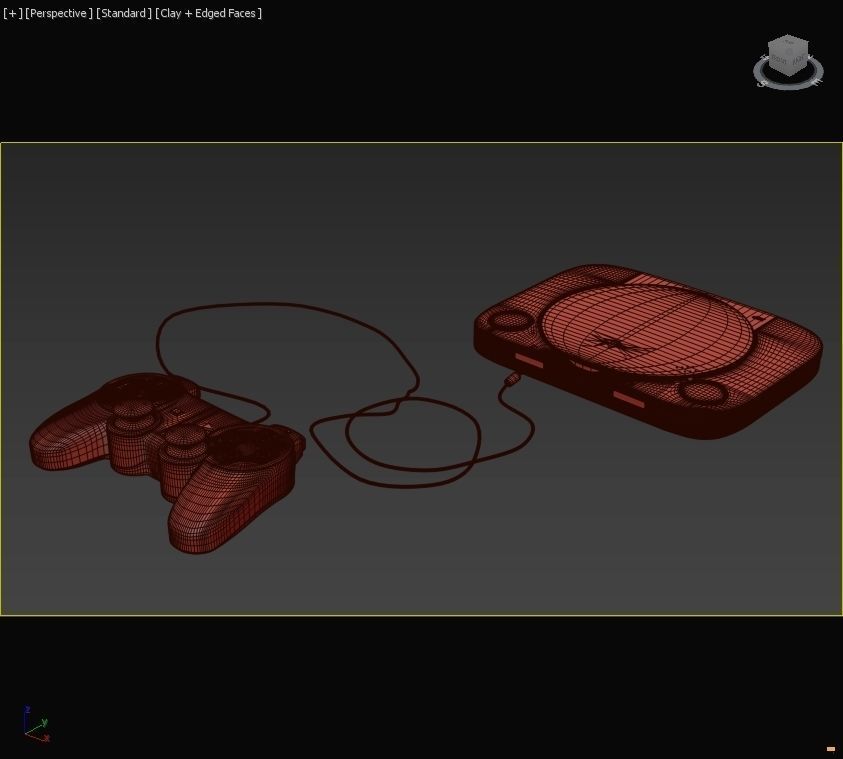This screenshot has width=843, height=759.
Task: Open the Clay + Edged Faces menu
Action: pos(208,13)
